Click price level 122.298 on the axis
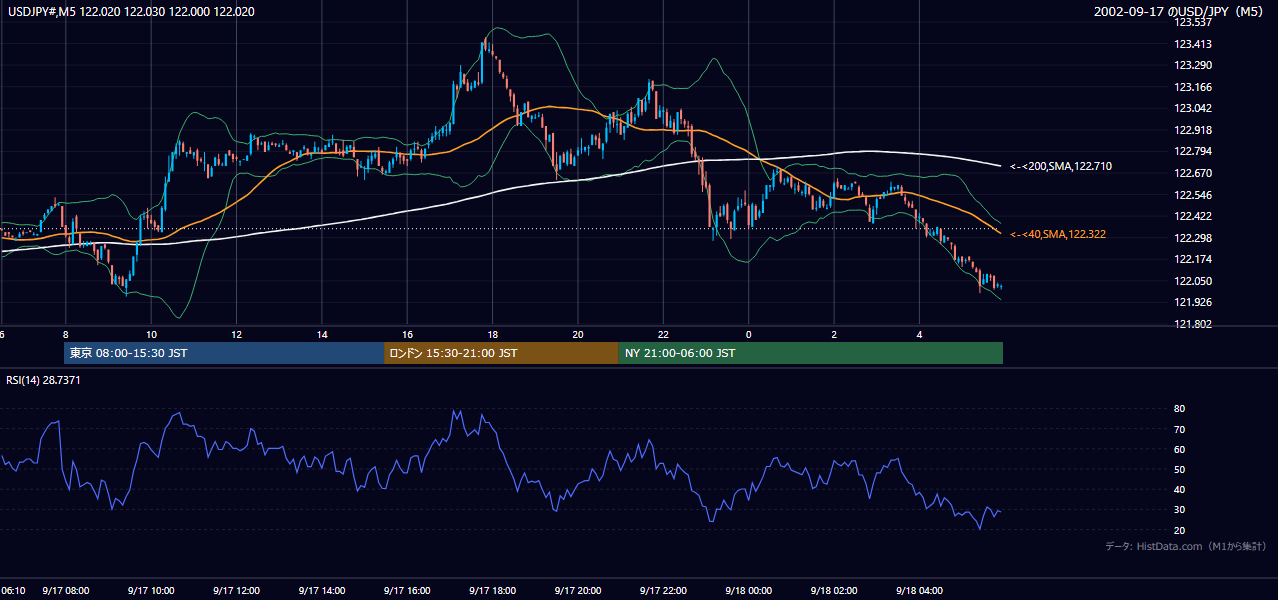The width and height of the screenshot is (1278, 600). tap(1192, 238)
